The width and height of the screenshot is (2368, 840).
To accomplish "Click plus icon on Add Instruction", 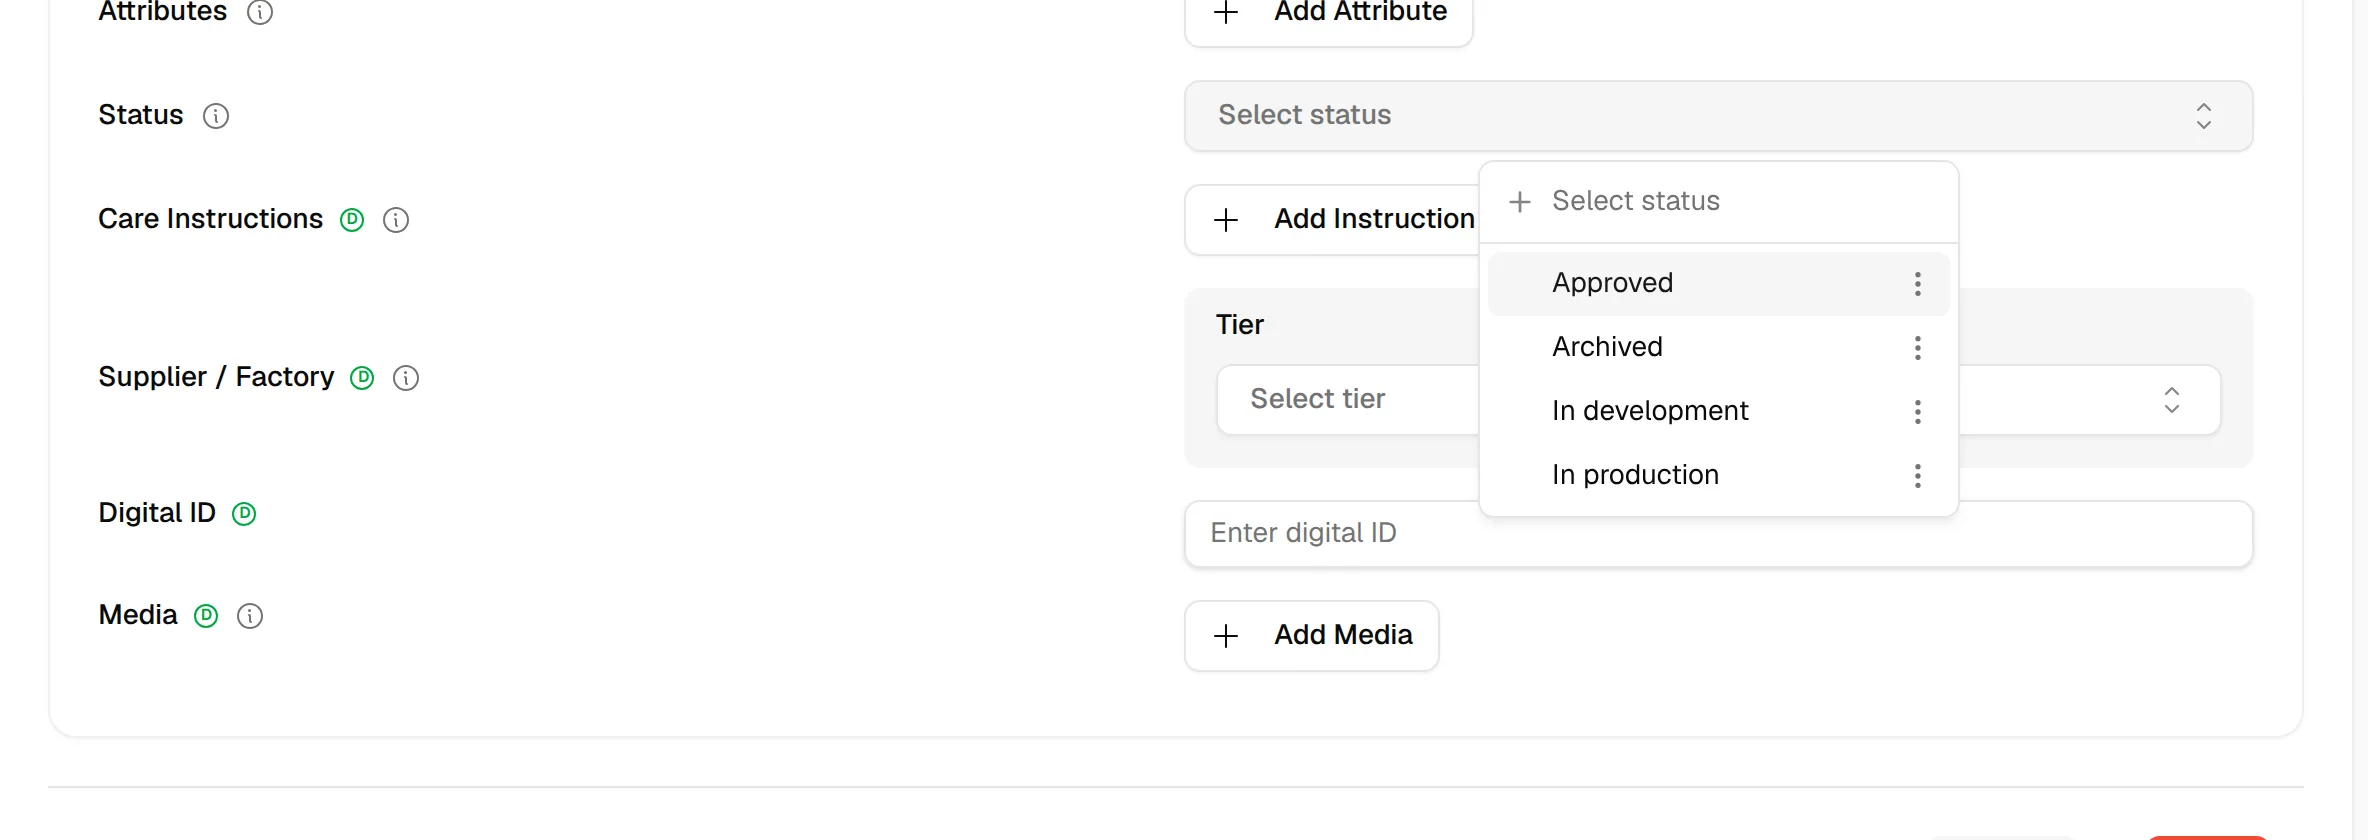I will 1226,220.
